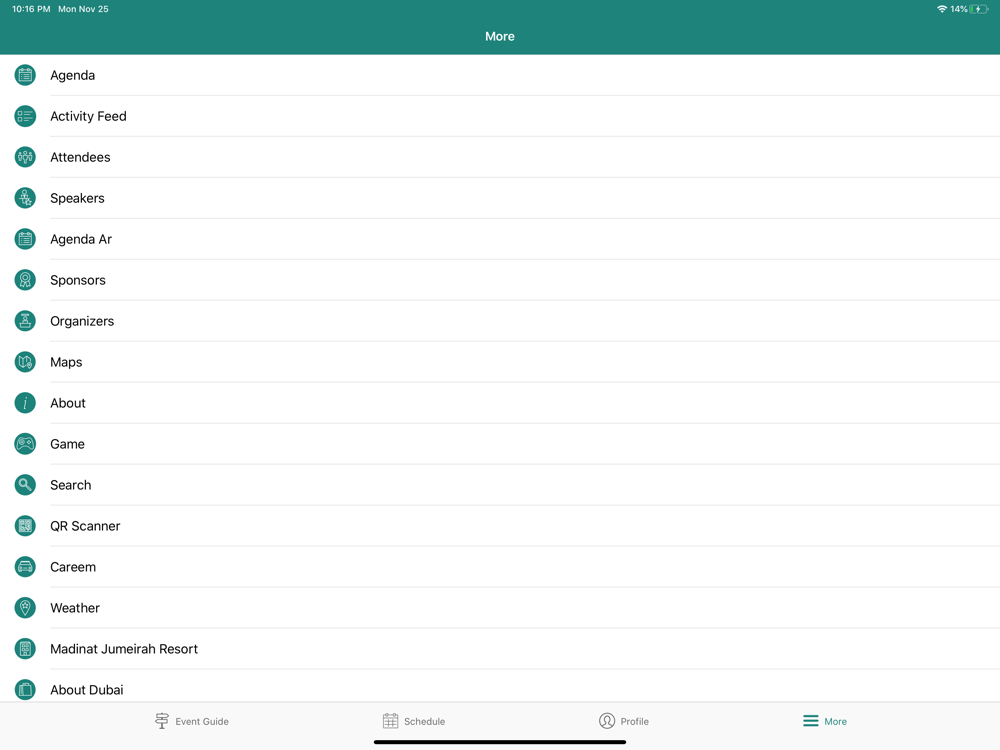Tap the Agenda calendar icon
The width and height of the screenshot is (1000, 750).
25,75
